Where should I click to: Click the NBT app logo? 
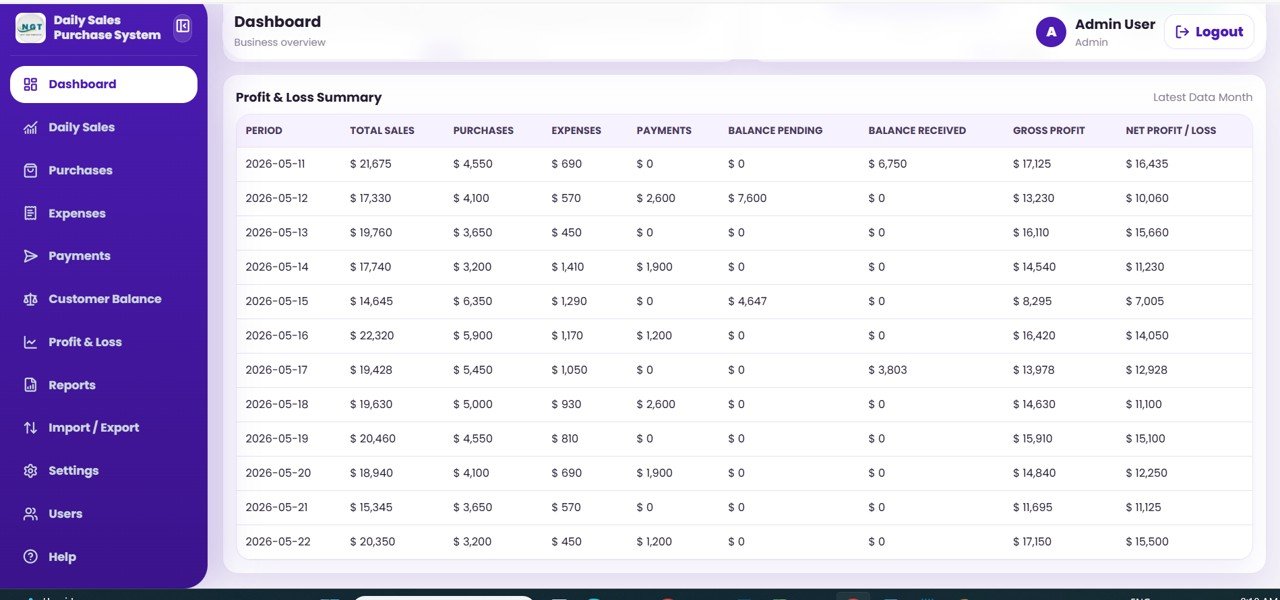click(30, 28)
